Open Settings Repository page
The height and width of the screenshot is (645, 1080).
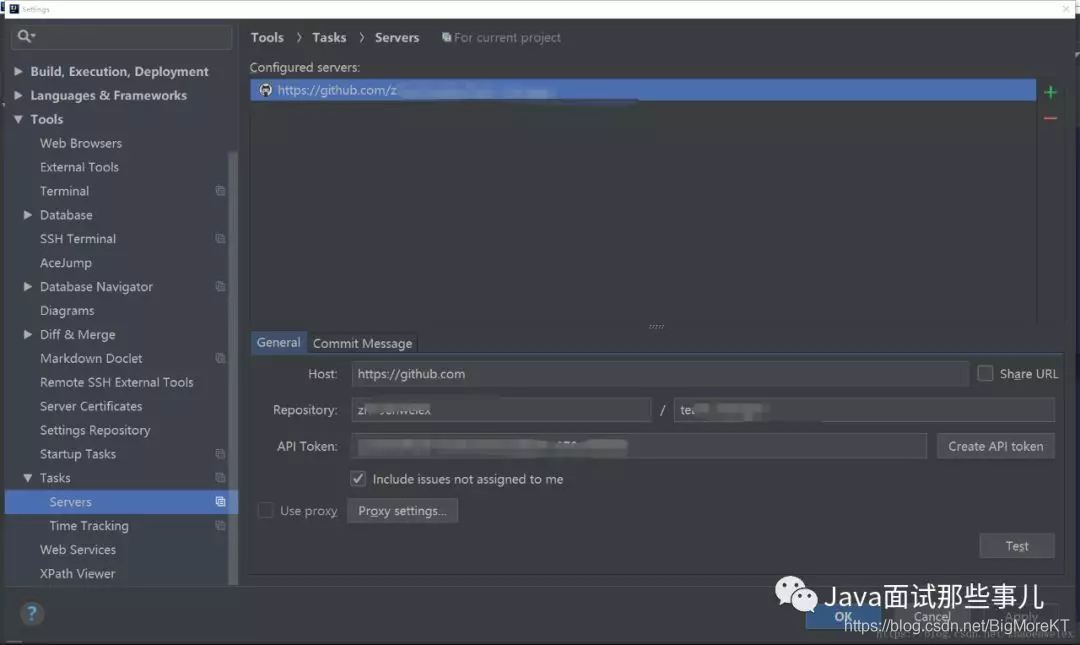(95, 430)
